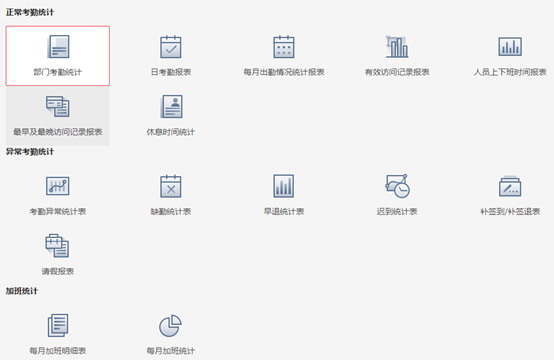The image size is (554, 360).
Task: Select the 迟到统计表 clock icon
Action: (x=397, y=186)
